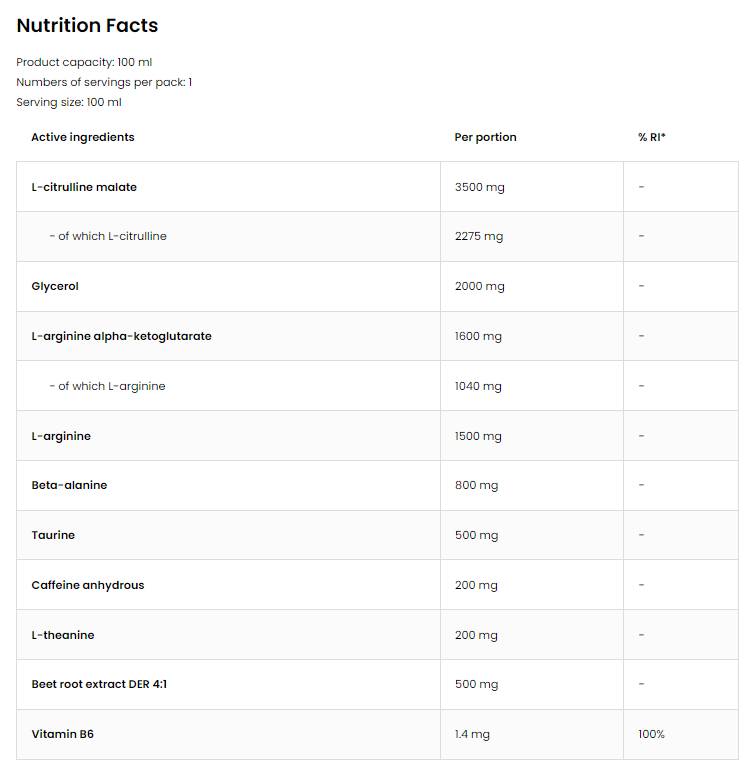Select the L-citrulline malate row label
The width and height of the screenshot is (754, 773).
tap(84, 187)
